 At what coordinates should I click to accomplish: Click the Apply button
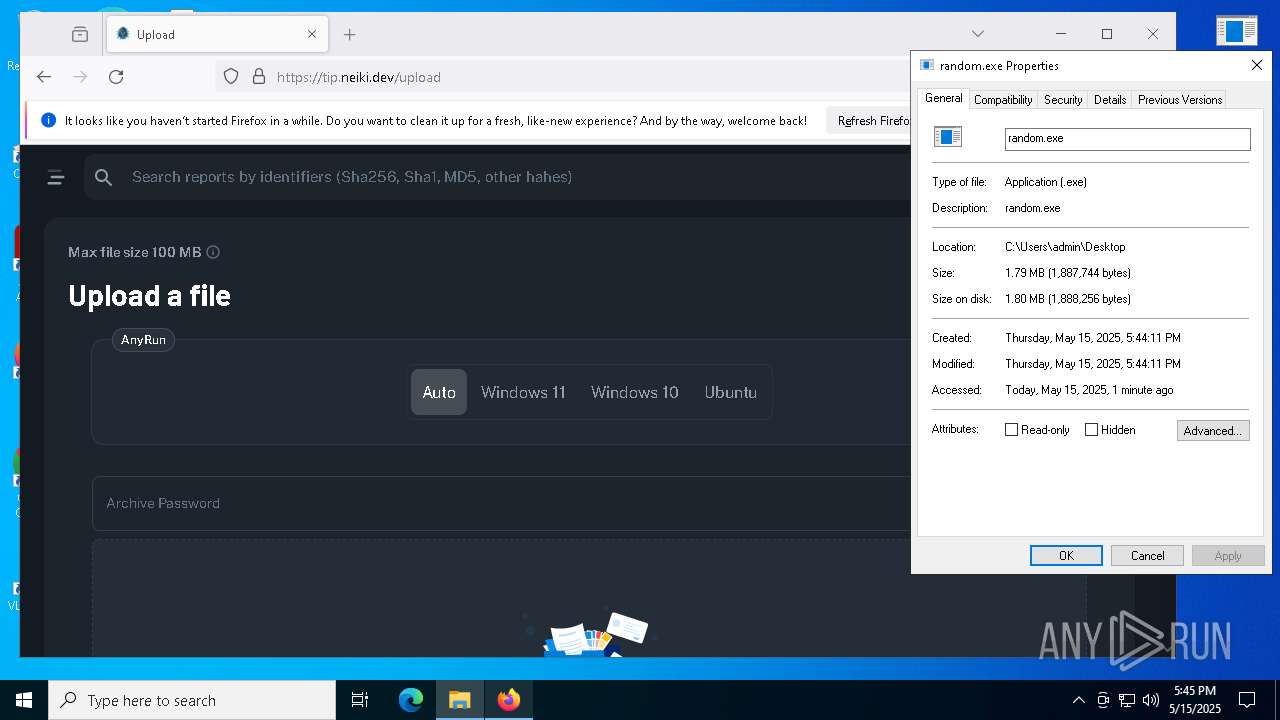(1228, 555)
